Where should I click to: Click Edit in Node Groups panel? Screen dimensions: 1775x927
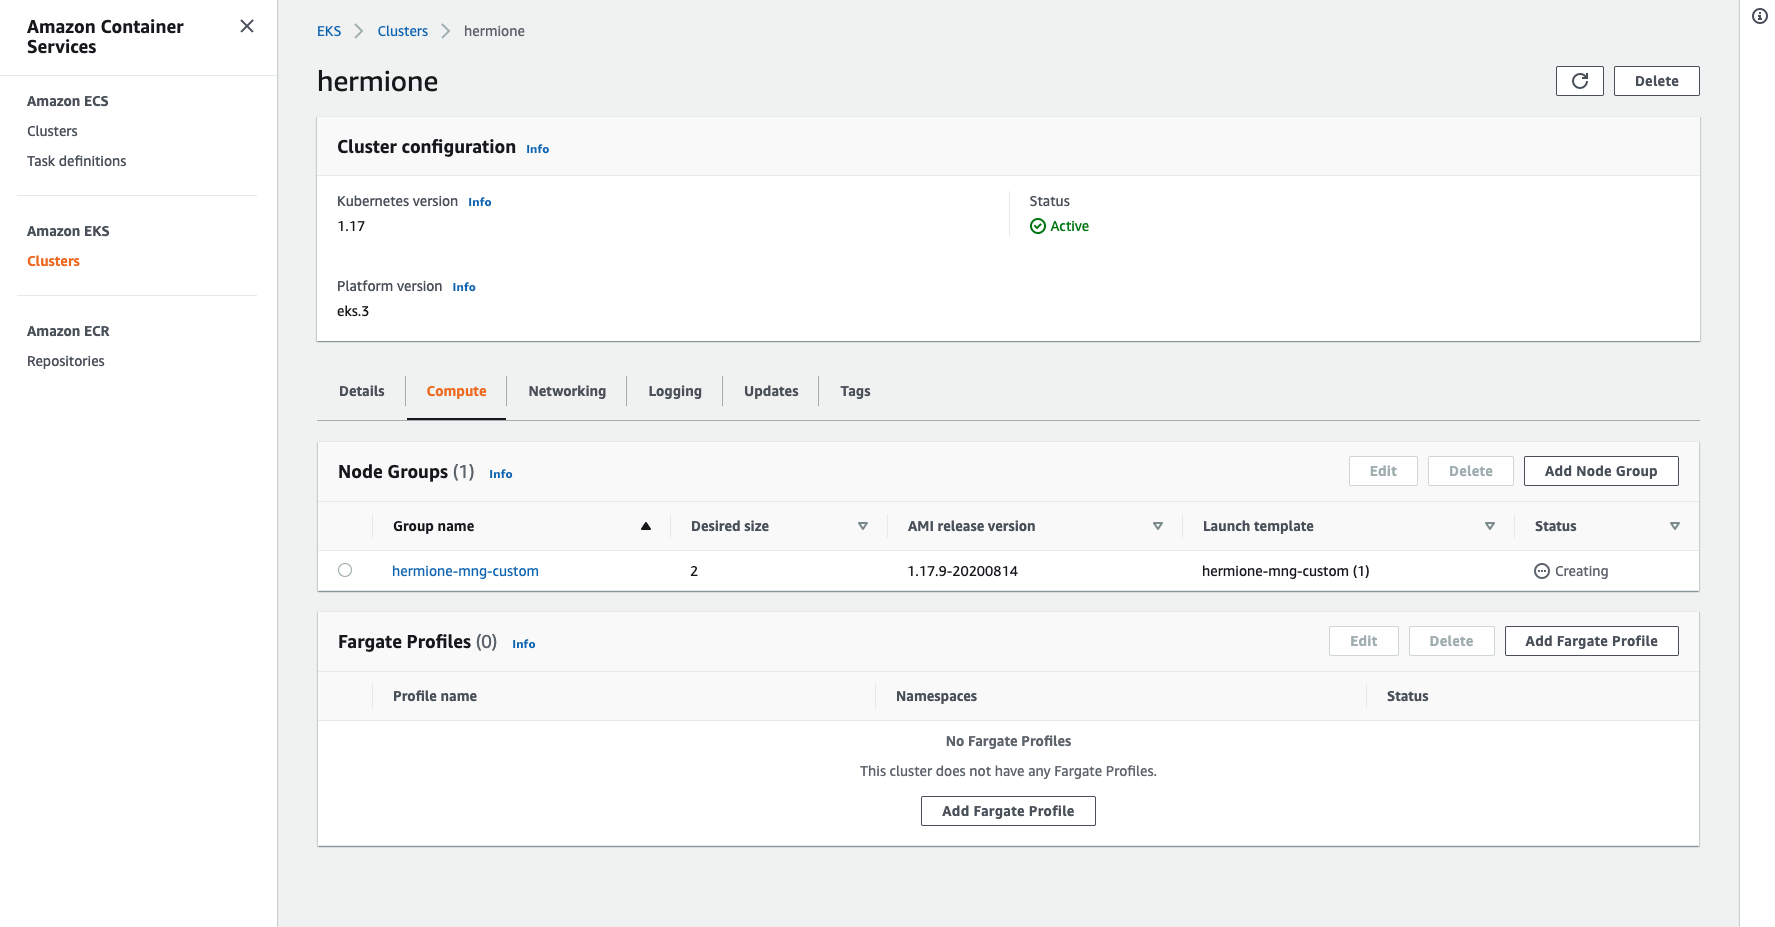(1383, 471)
